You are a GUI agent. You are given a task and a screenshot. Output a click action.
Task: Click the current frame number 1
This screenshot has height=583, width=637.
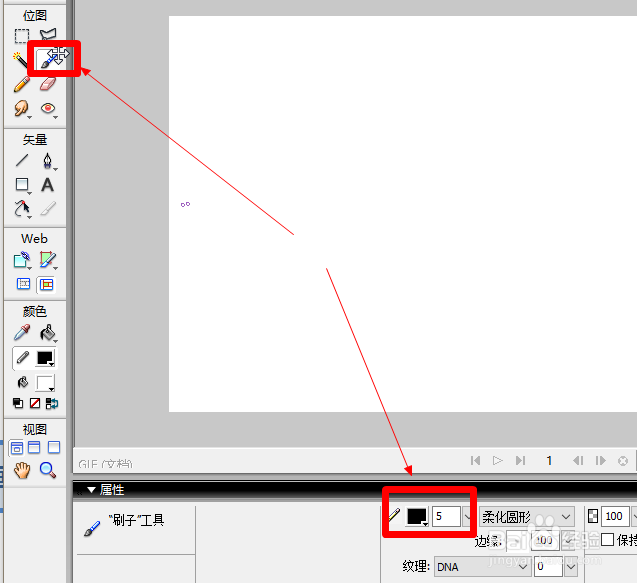(549, 460)
